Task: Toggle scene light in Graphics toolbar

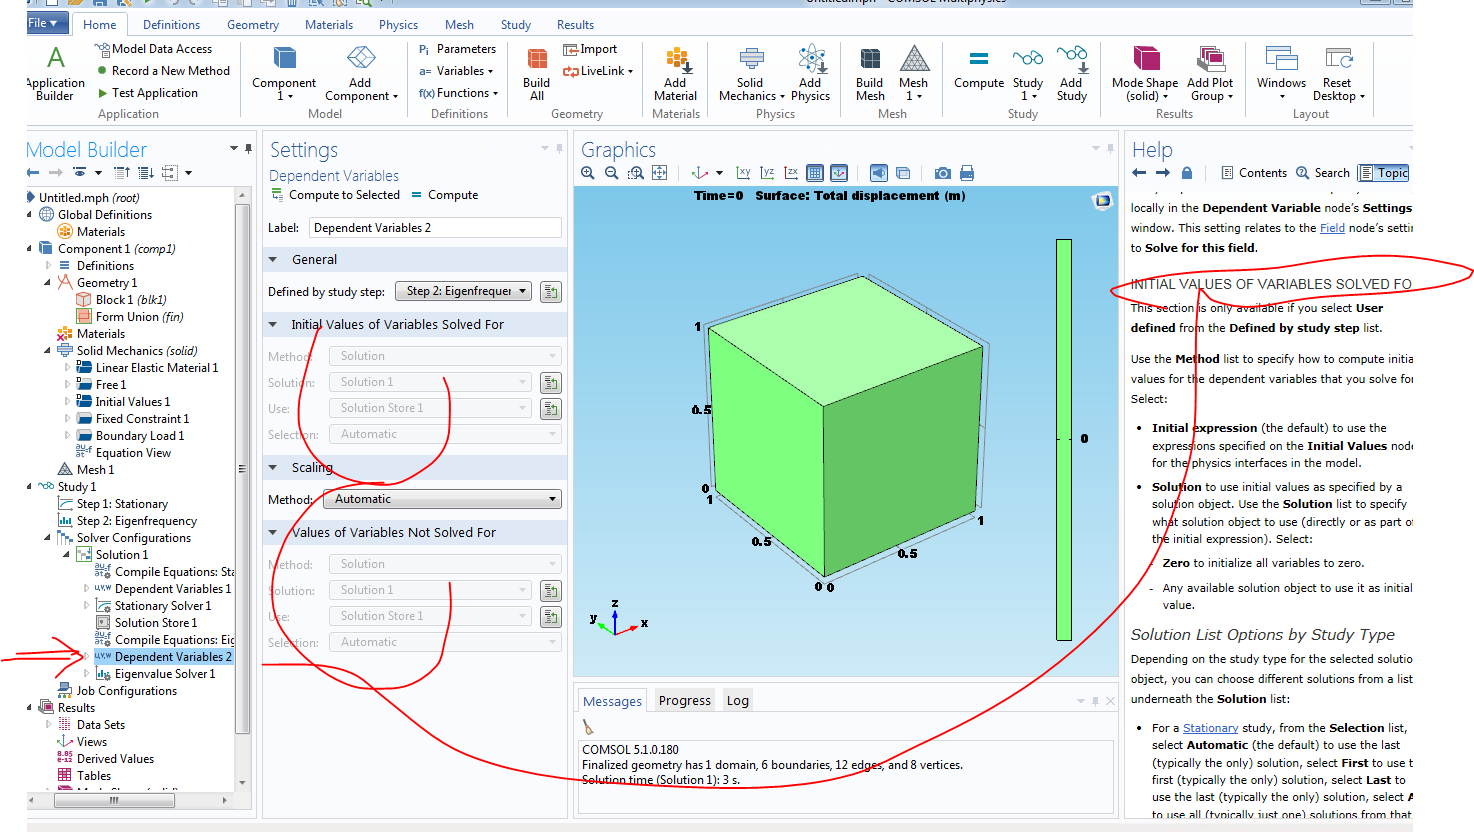Action: 878,173
